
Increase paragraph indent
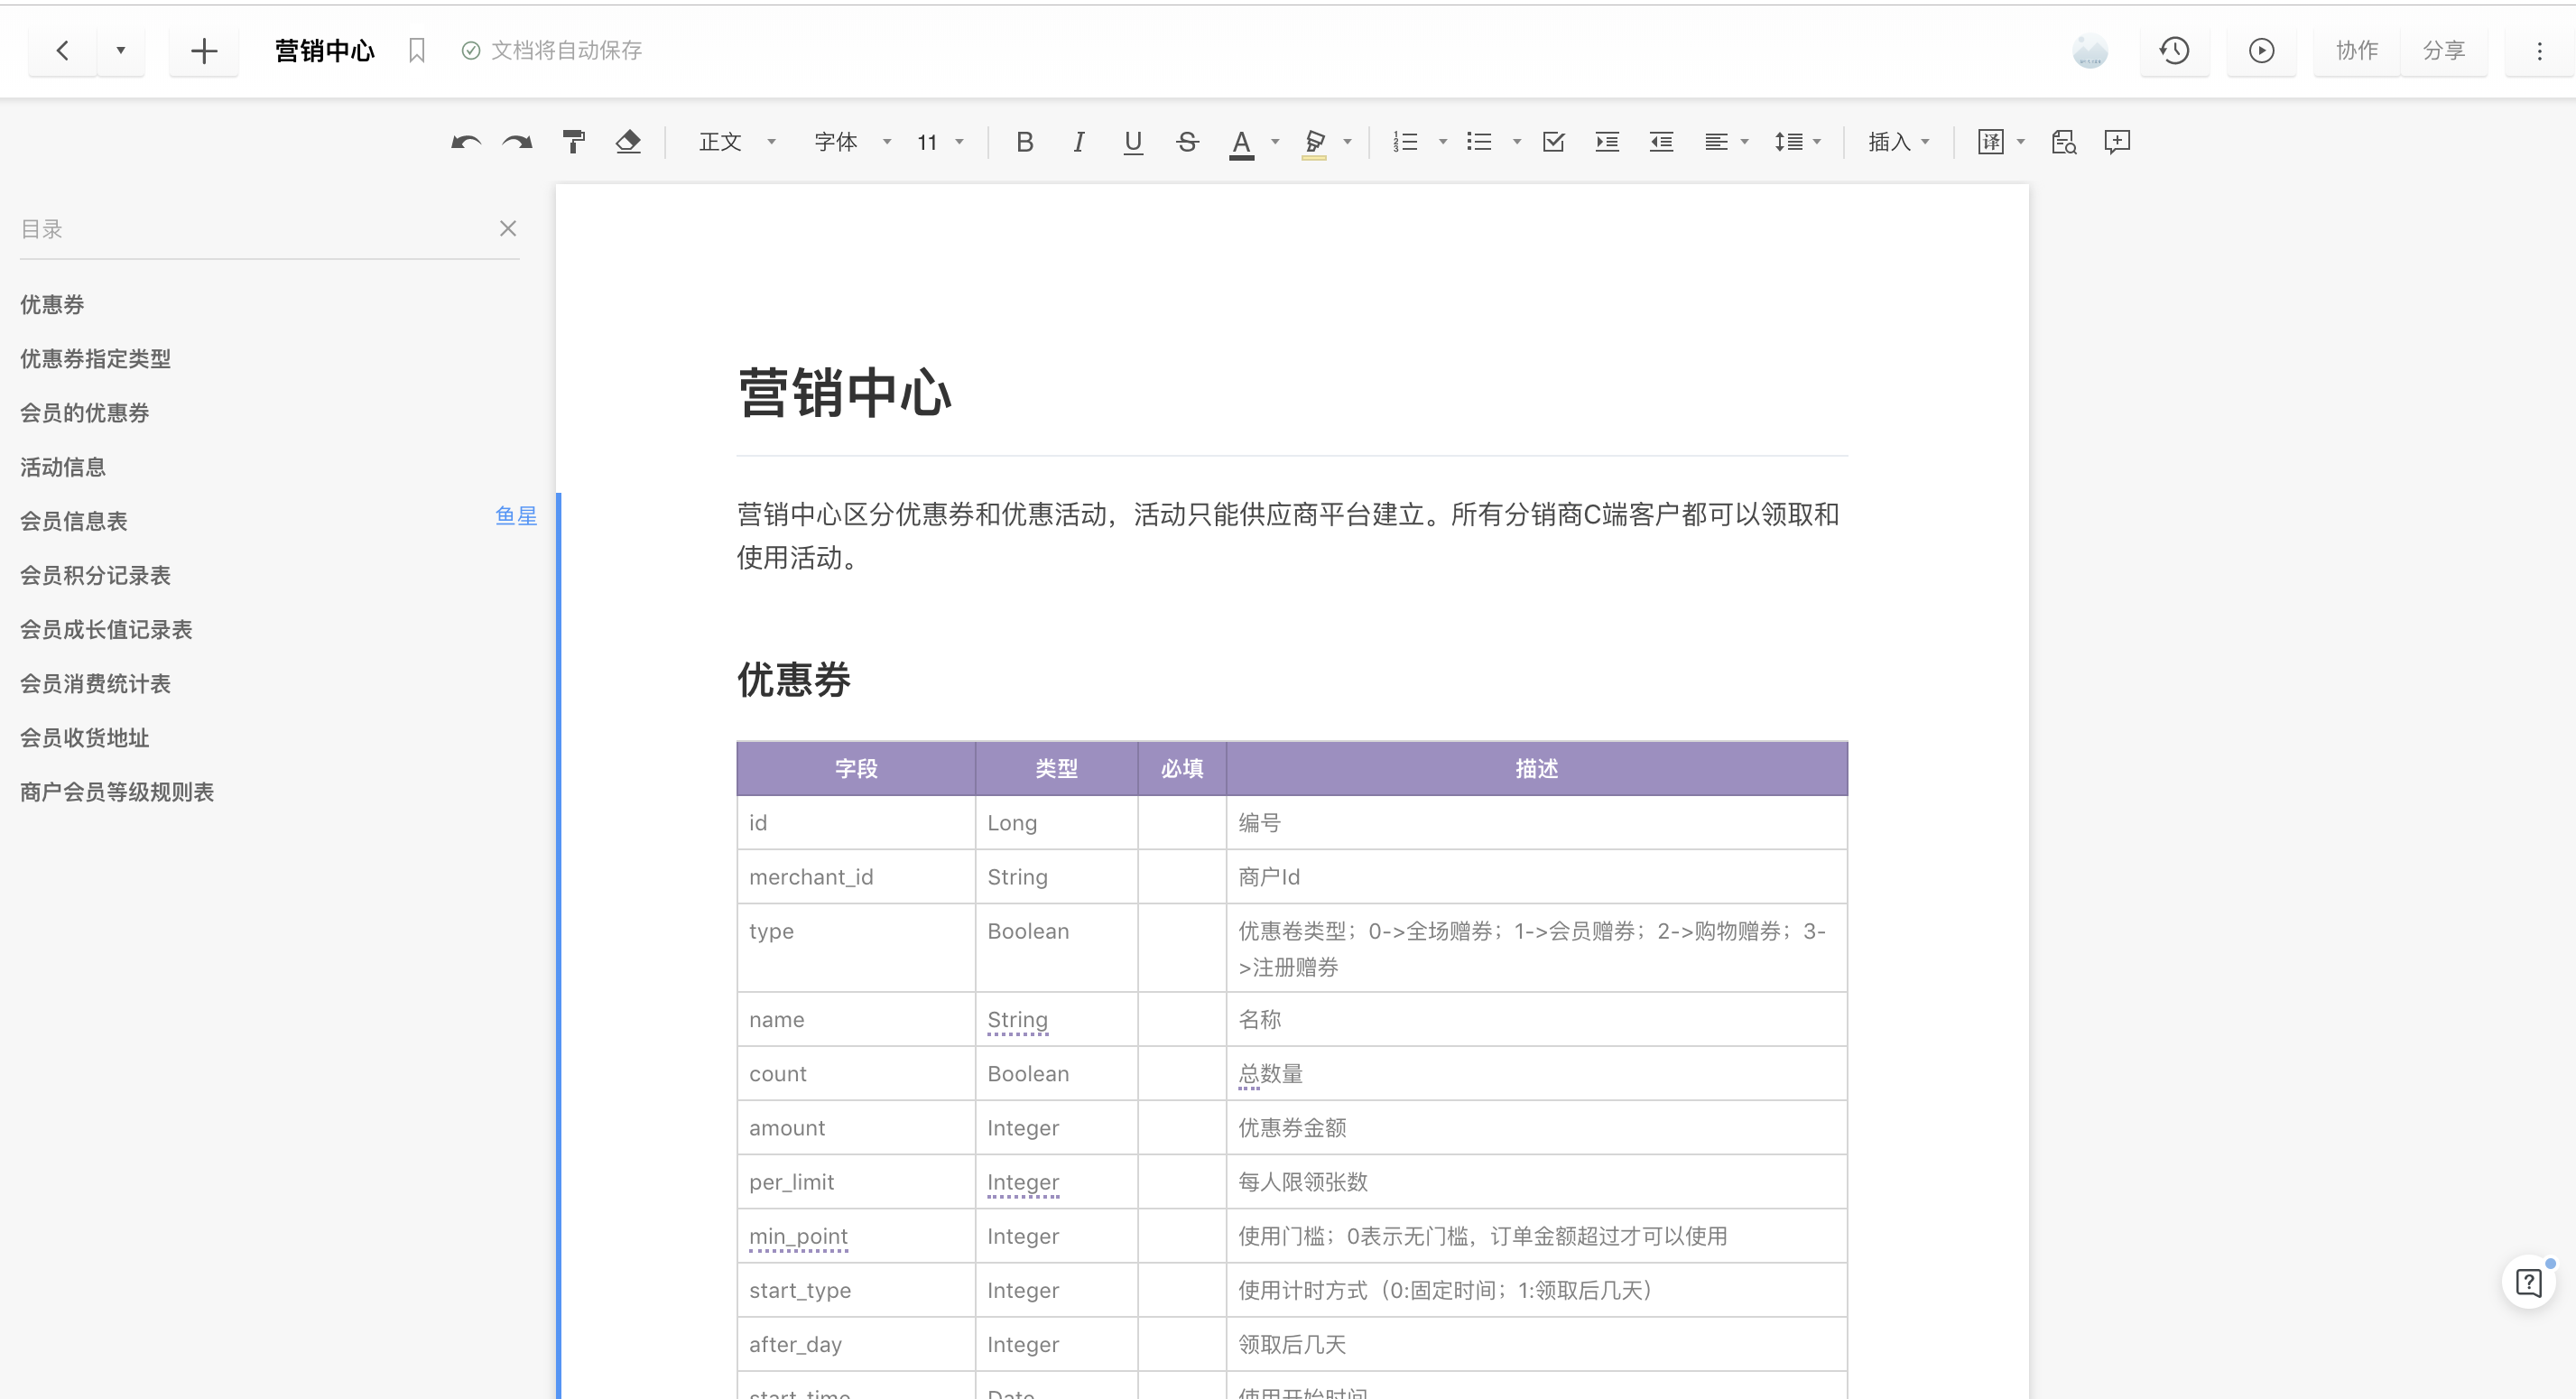click(x=1607, y=142)
